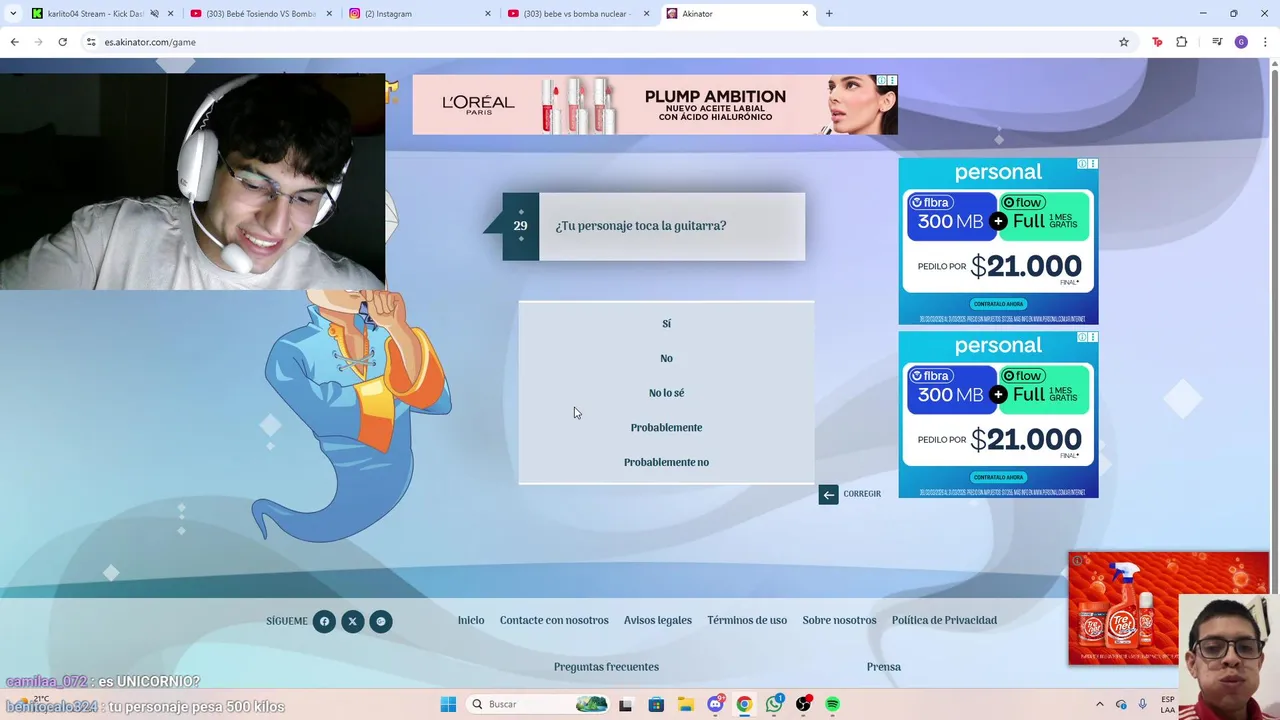Image resolution: width=1280 pixels, height=720 pixels.
Task: Open the Chrome three-dot menu
Action: coord(1265,42)
